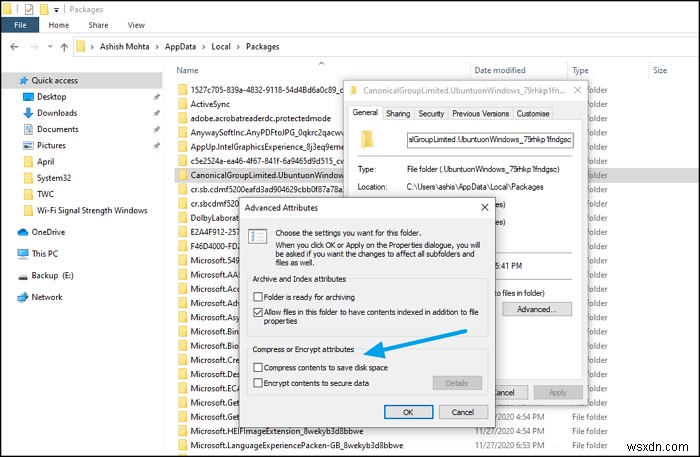
Task: Open the April folder in sidebar
Action: tap(45, 162)
